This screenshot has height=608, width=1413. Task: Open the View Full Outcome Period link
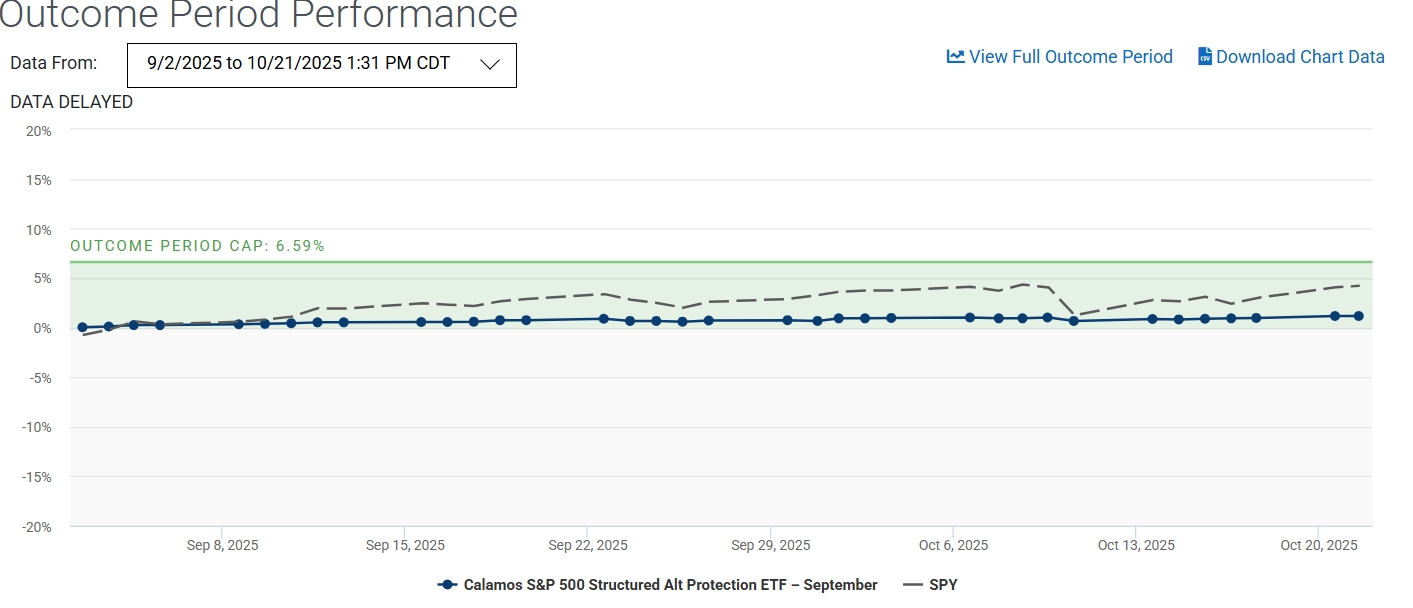click(1070, 57)
